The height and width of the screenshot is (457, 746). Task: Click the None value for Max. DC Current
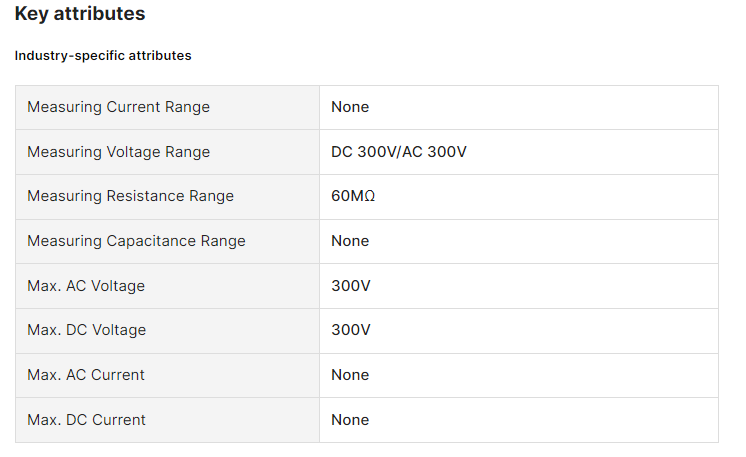click(350, 420)
